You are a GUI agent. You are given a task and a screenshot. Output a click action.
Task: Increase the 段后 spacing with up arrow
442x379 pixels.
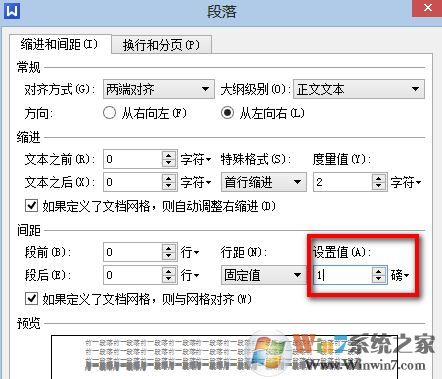coord(169,271)
